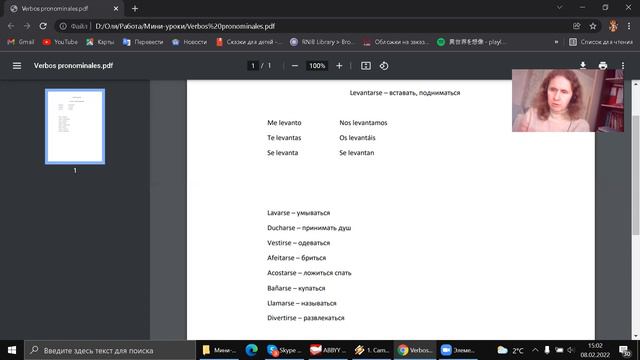
Task: Go forward in browser history
Action: 27,26
